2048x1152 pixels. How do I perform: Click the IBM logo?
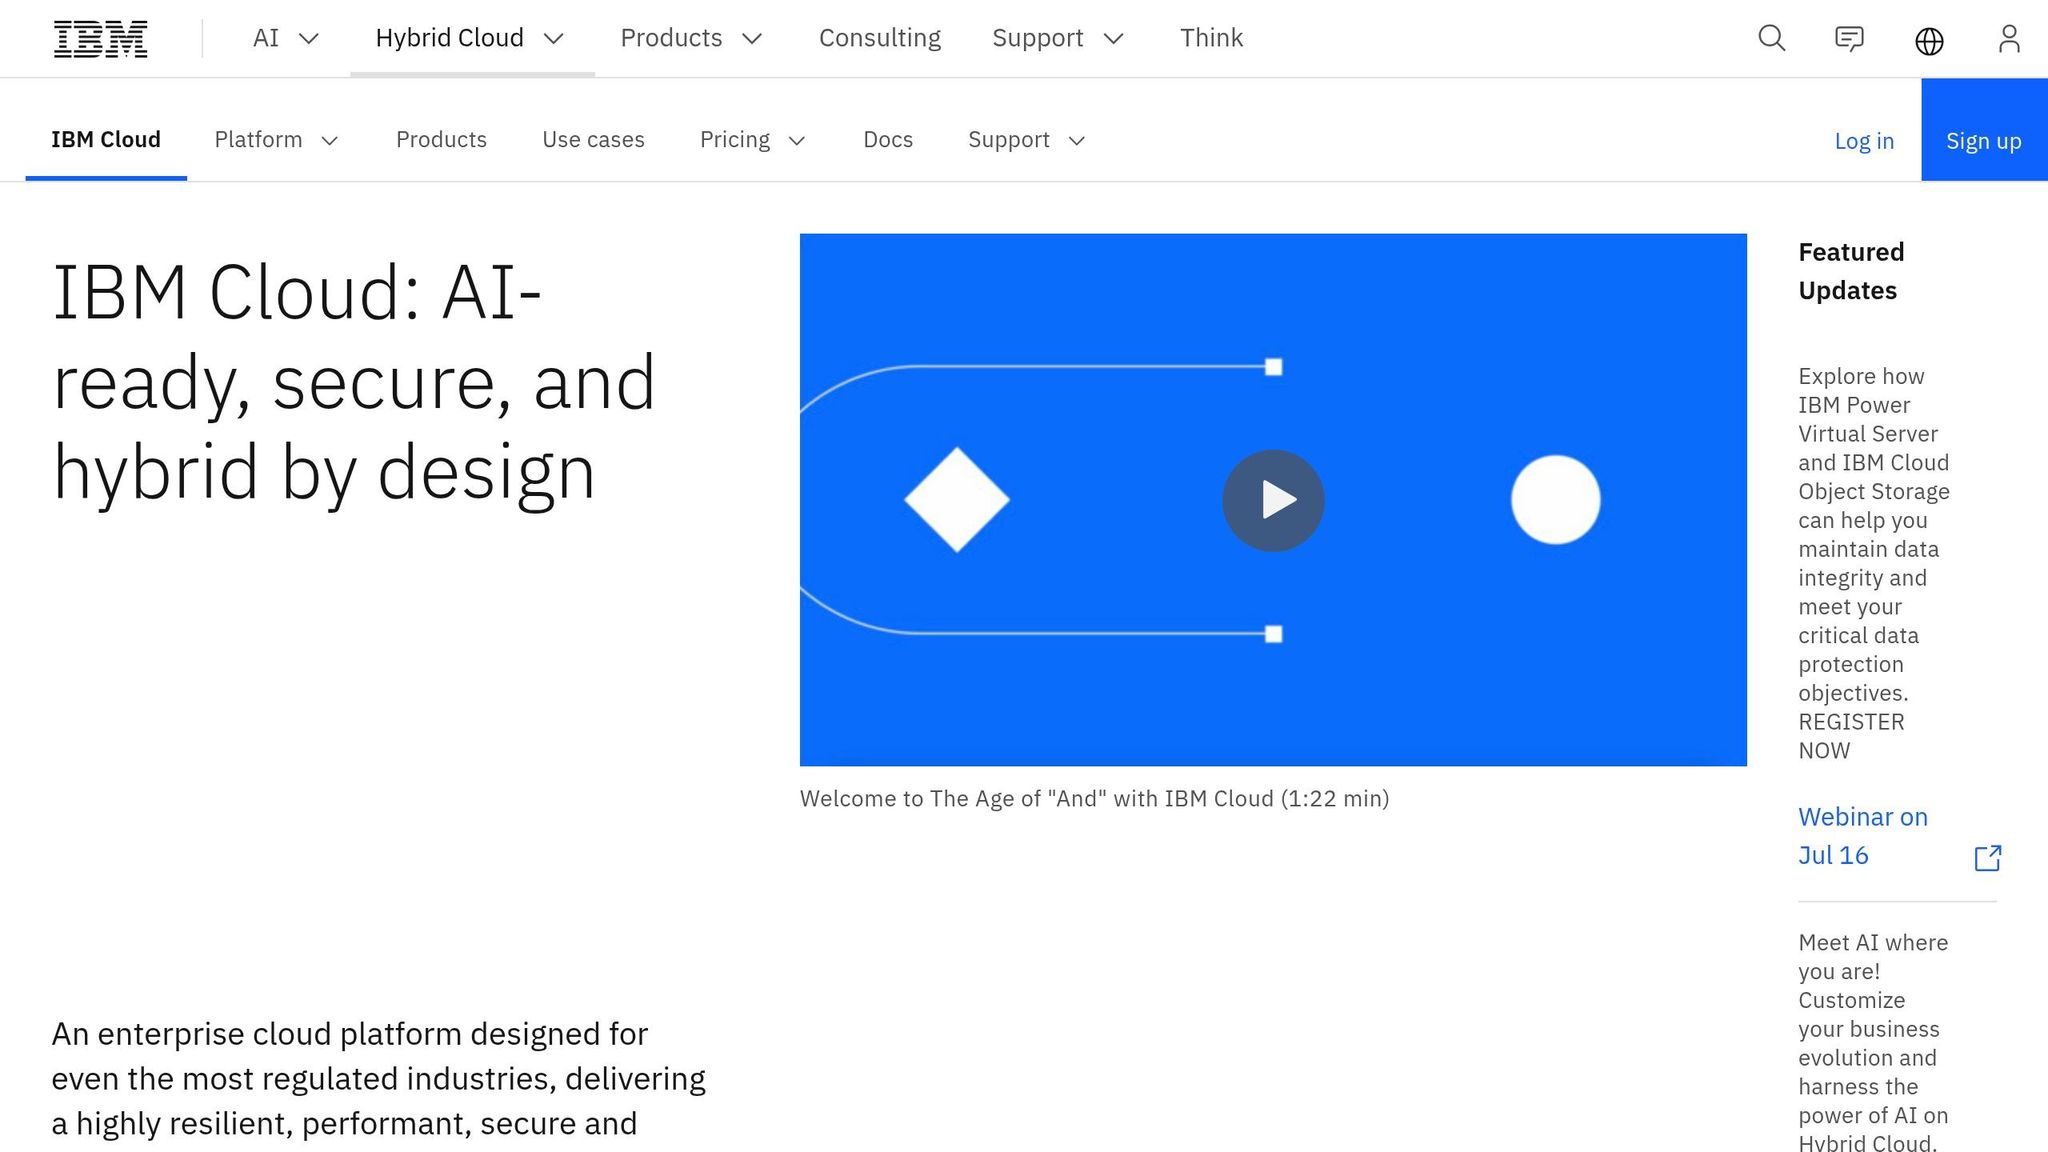click(x=100, y=39)
